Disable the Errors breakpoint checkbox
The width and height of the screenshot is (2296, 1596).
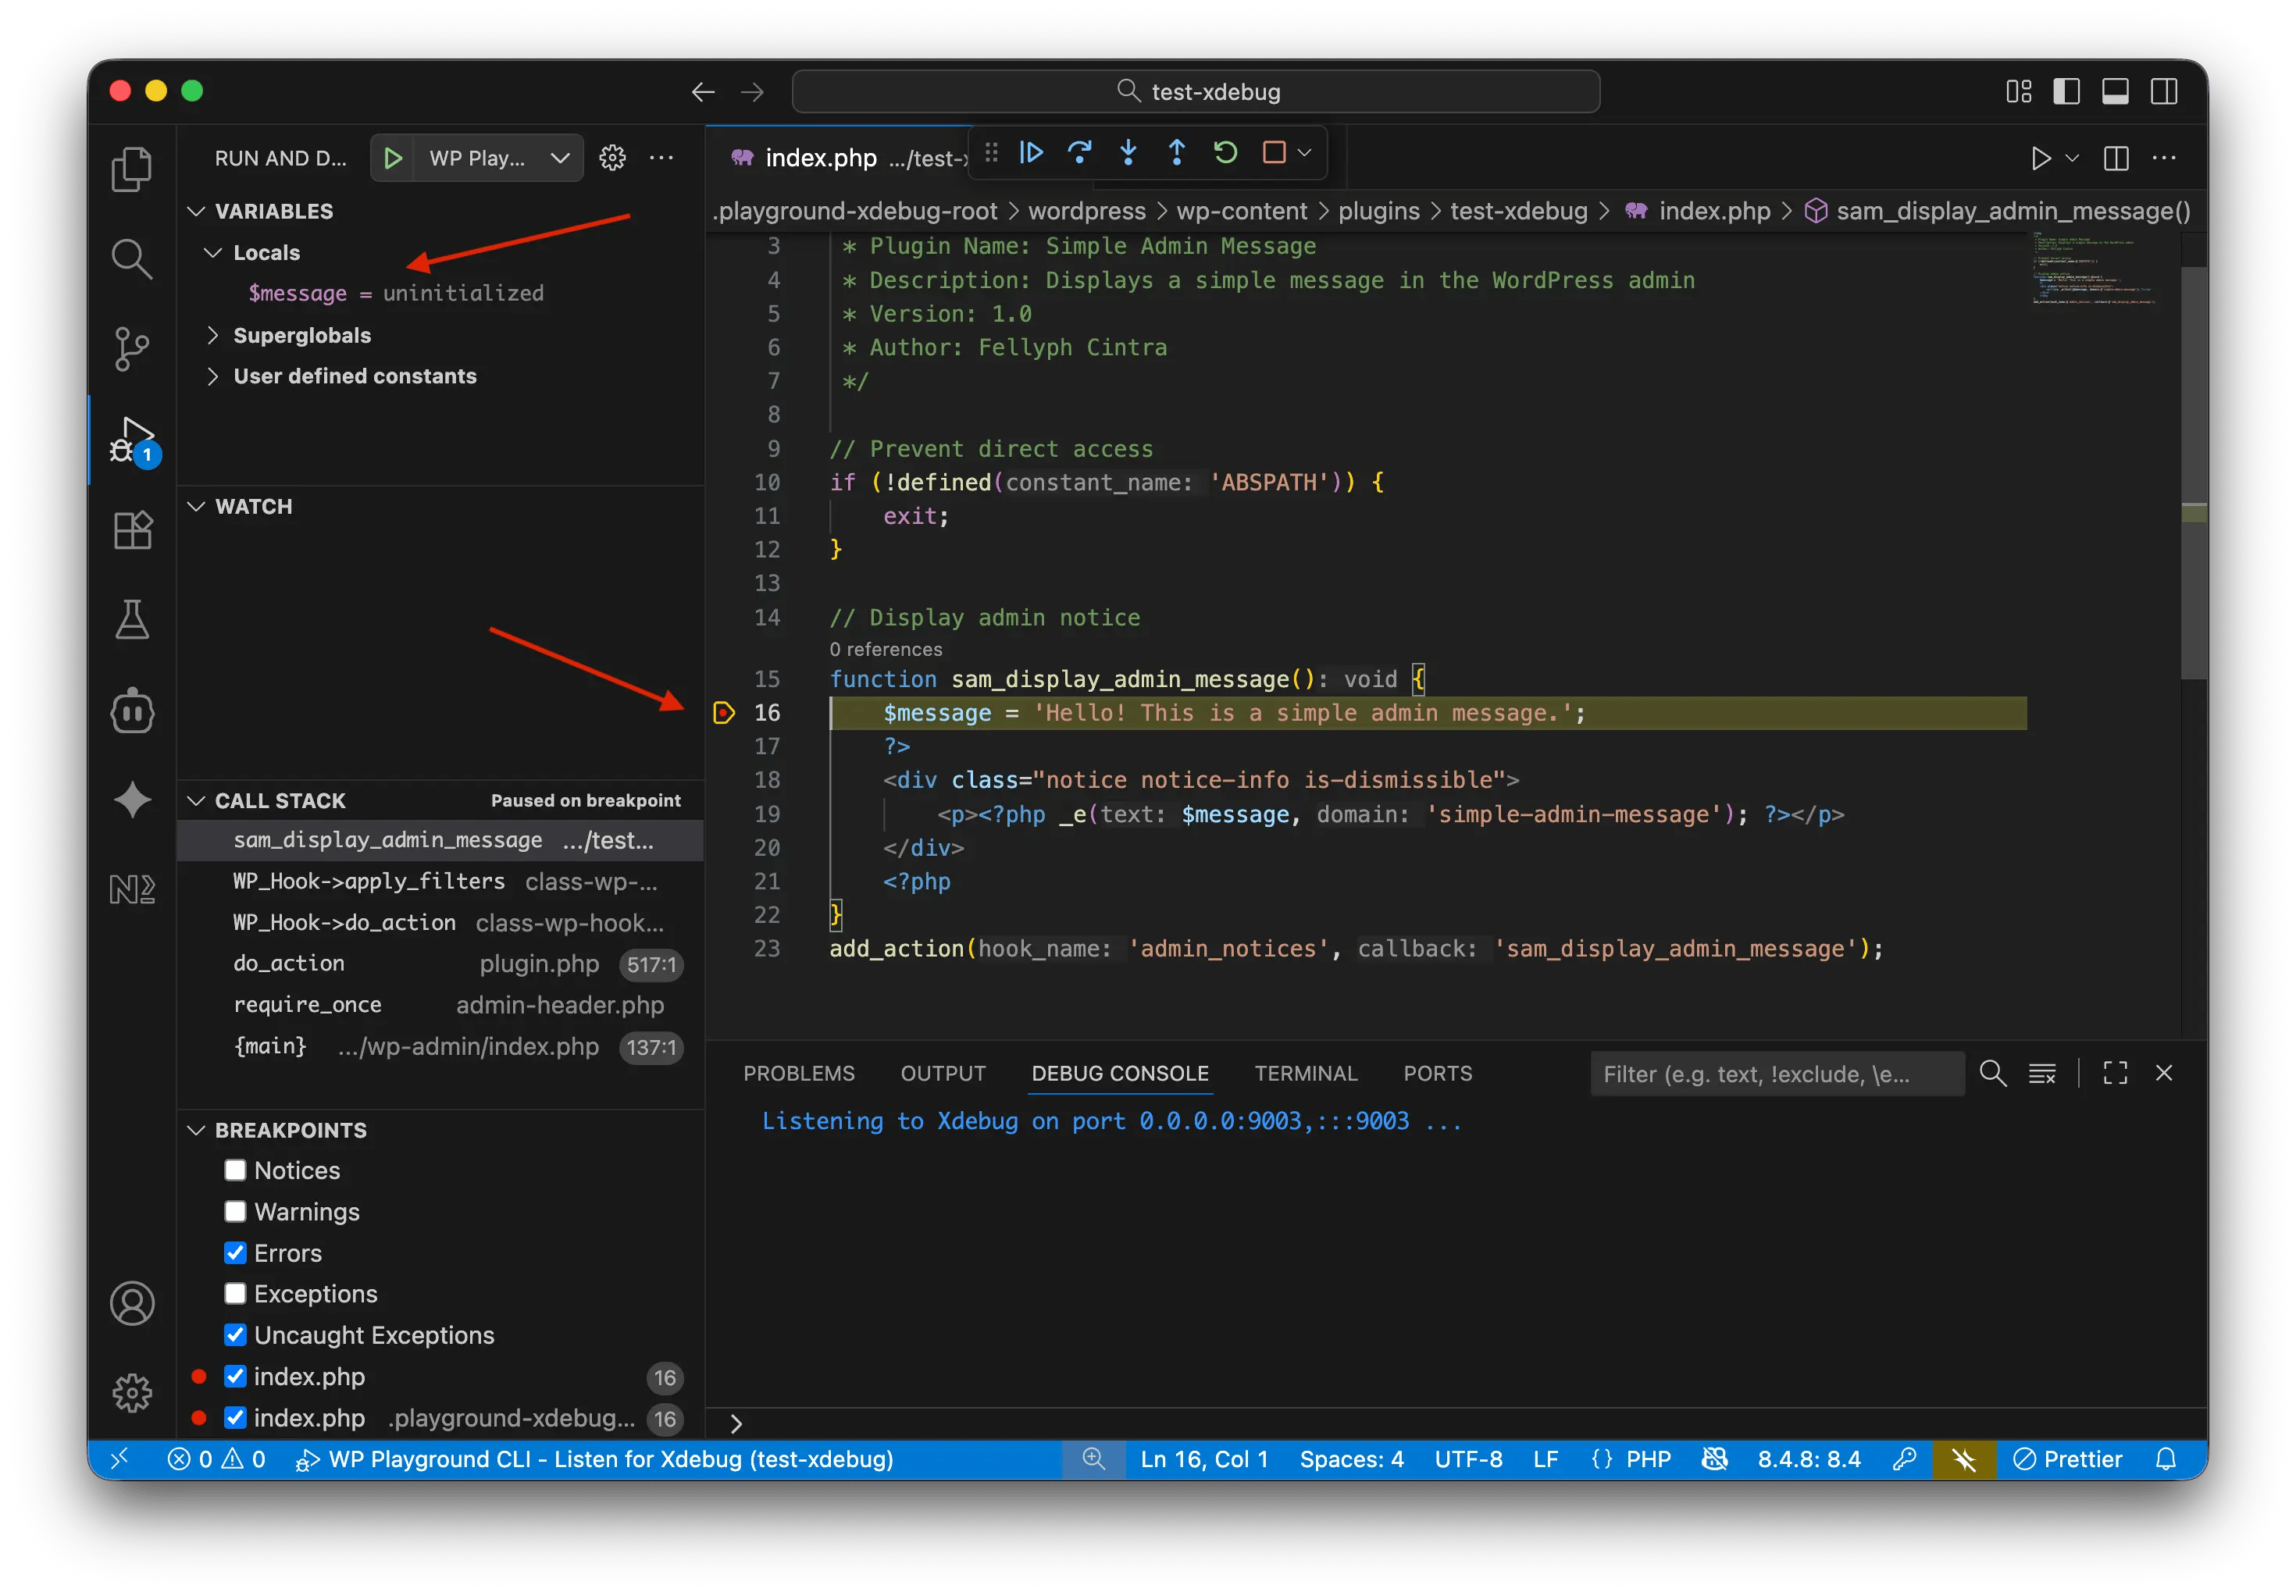click(x=235, y=1253)
